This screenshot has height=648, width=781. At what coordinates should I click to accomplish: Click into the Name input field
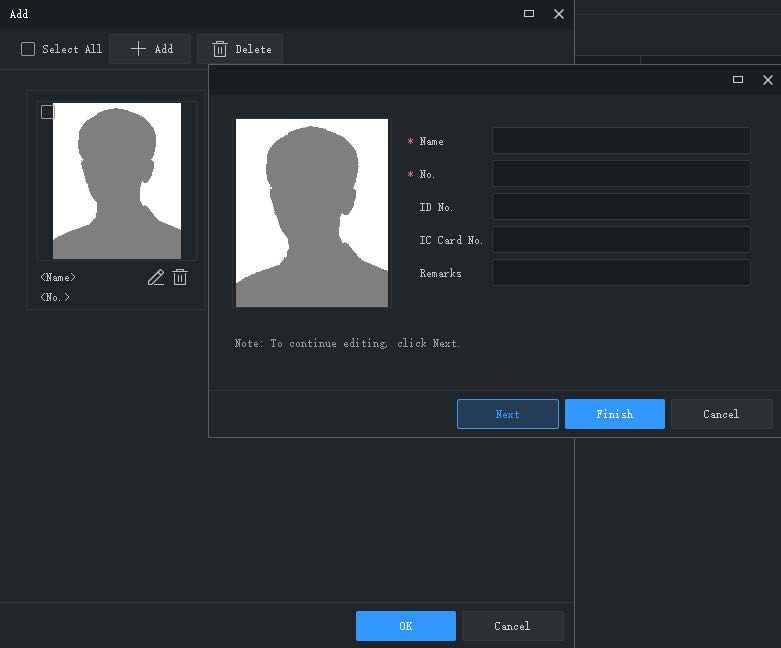(x=621, y=140)
